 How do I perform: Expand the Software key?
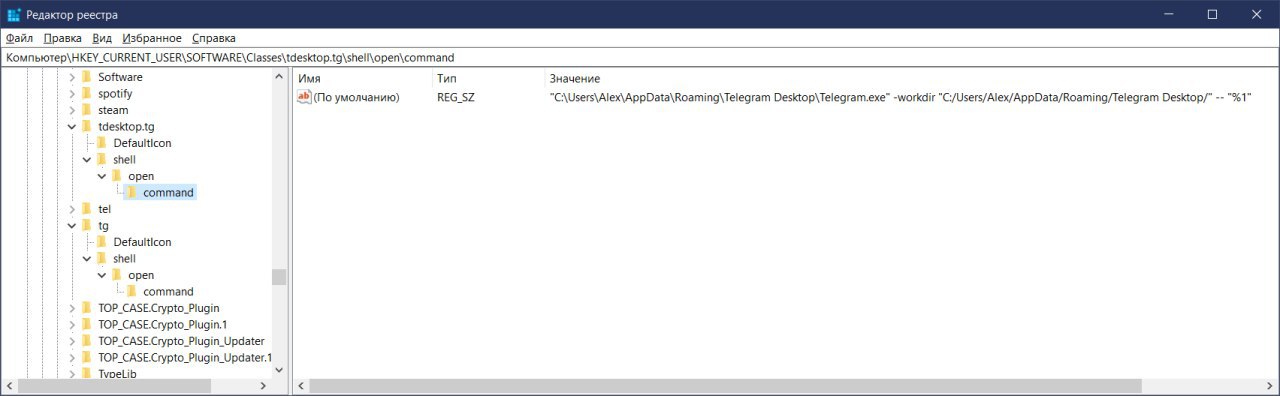click(x=71, y=77)
